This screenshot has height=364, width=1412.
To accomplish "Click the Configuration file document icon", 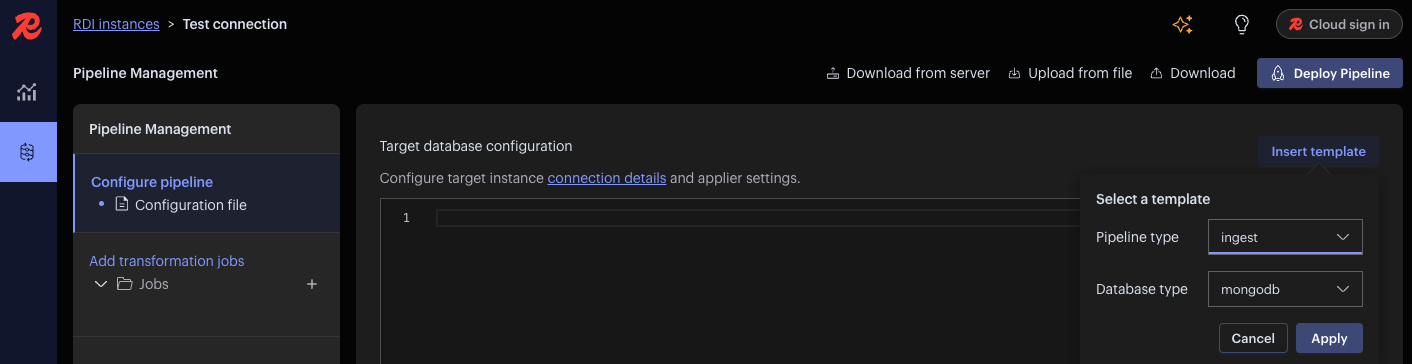I will point(122,204).
